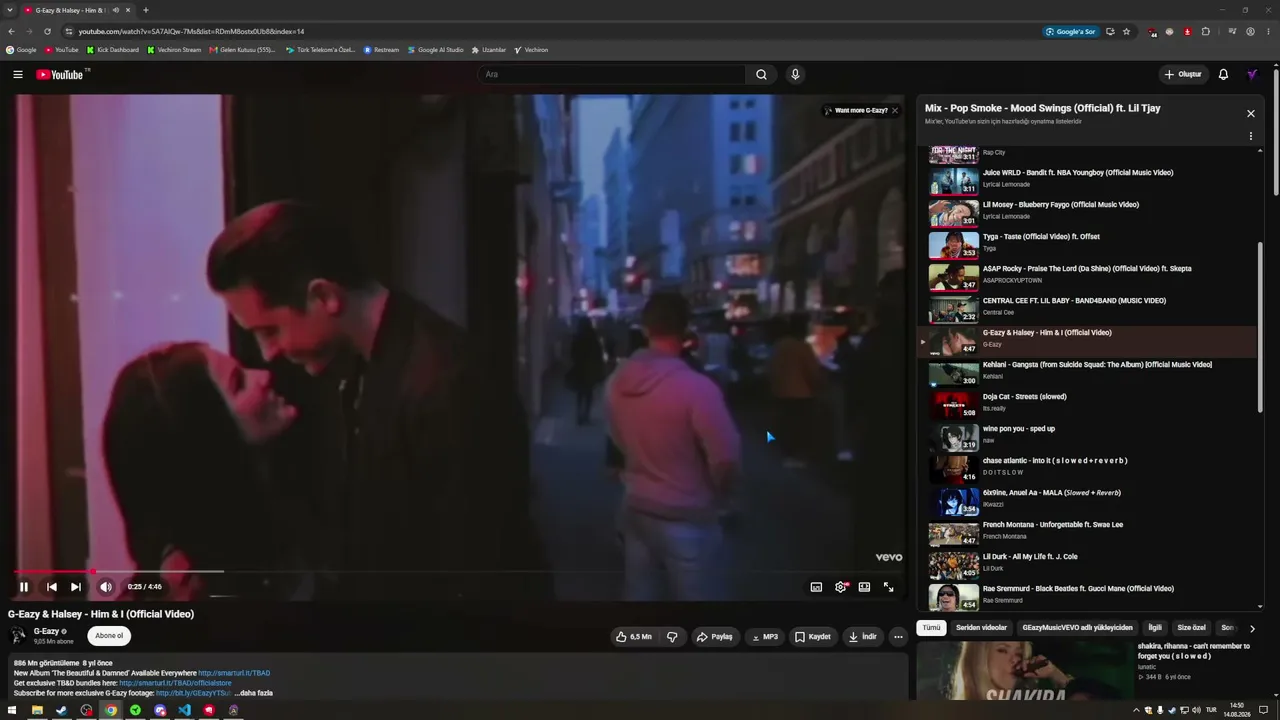Enter fullscreen mode in the player
The width and height of the screenshot is (1280, 720).
point(888,587)
